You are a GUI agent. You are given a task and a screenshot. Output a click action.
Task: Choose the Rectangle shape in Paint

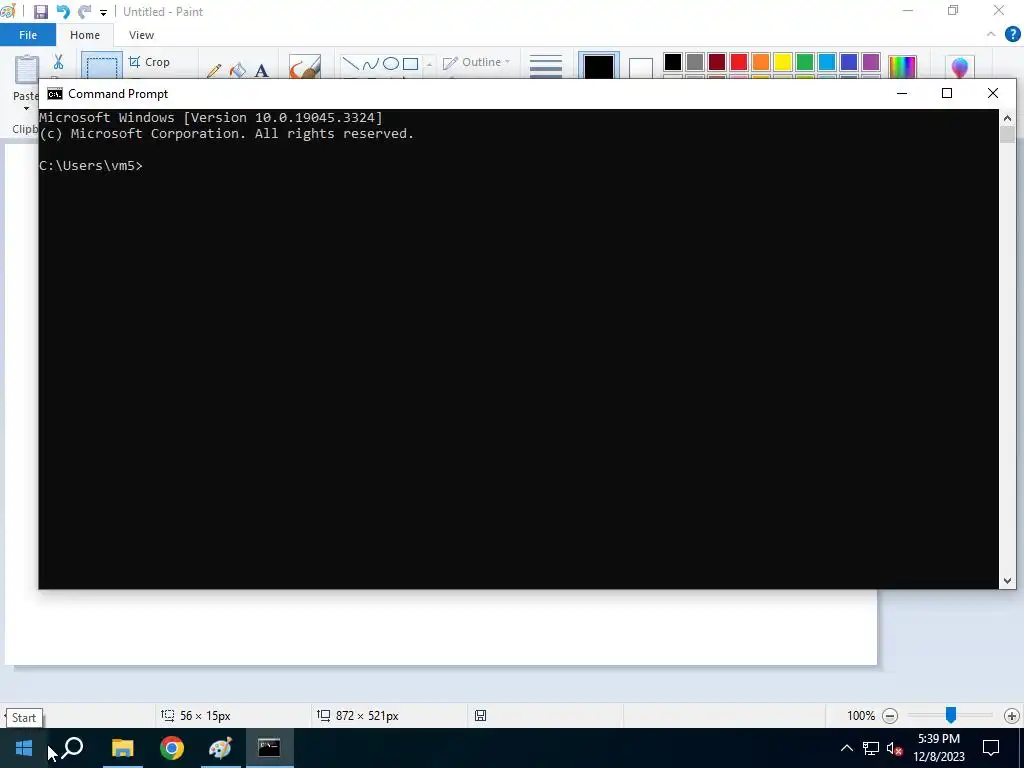(x=411, y=63)
